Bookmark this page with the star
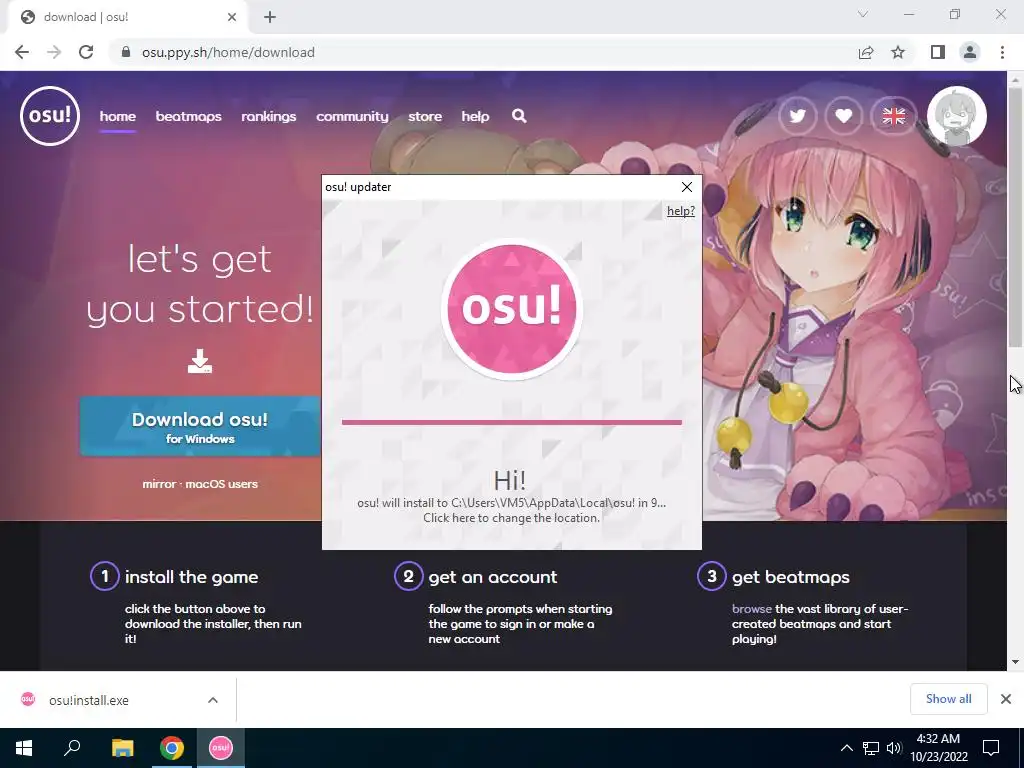1024x768 pixels. click(898, 52)
